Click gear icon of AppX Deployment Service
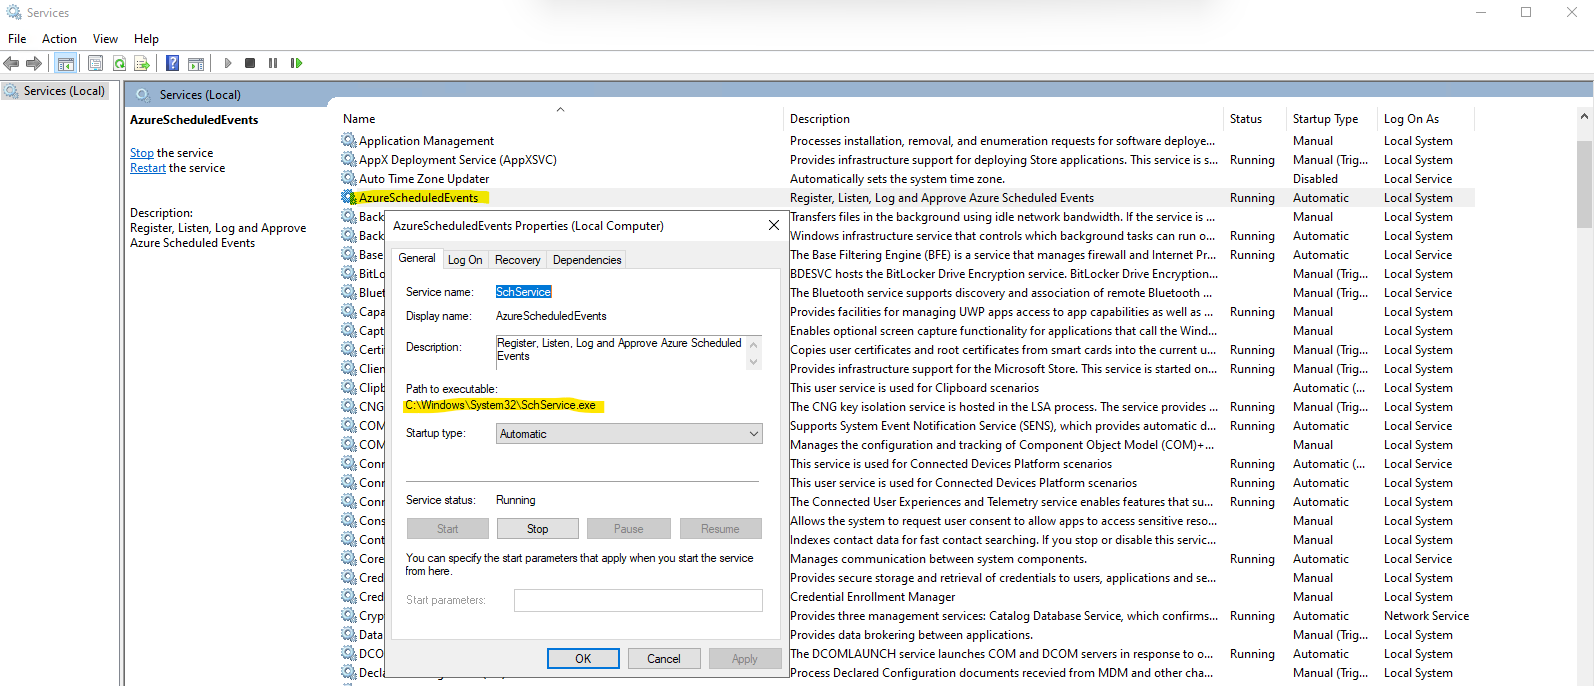Viewport: 1594px width, 686px height. [x=348, y=160]
